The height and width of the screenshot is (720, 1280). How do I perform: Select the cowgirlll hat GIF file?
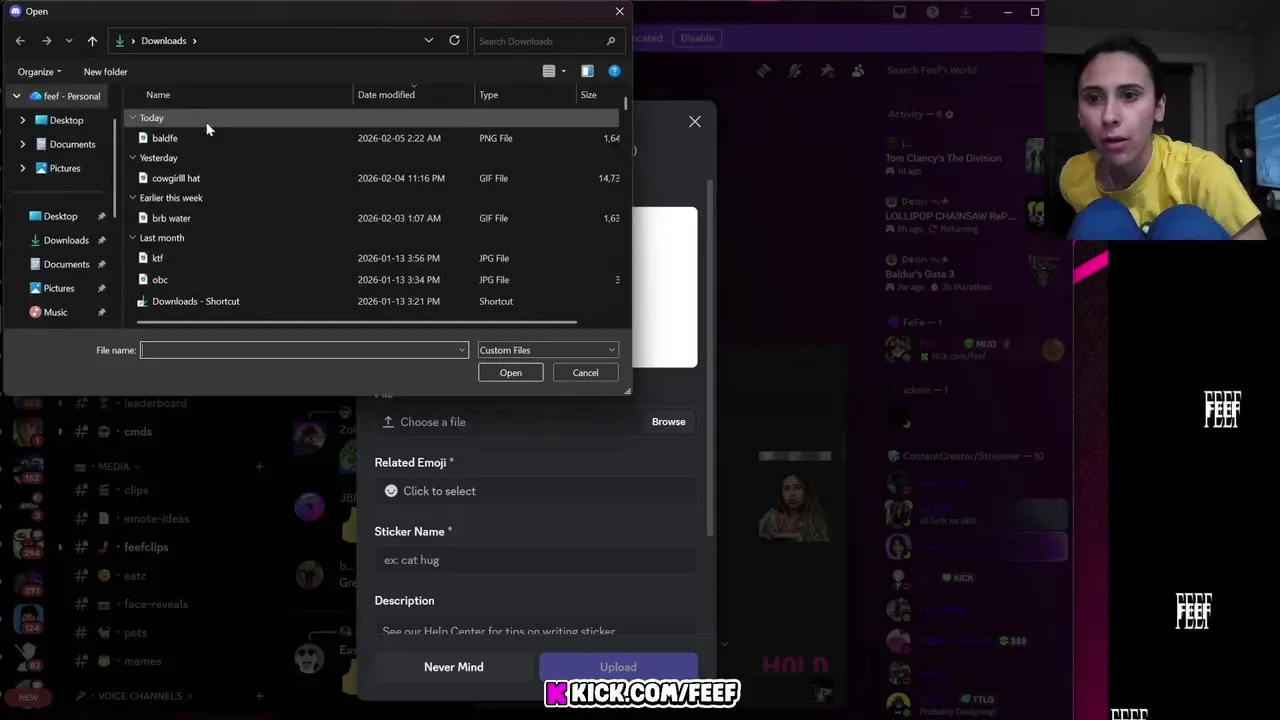[176, 178]
